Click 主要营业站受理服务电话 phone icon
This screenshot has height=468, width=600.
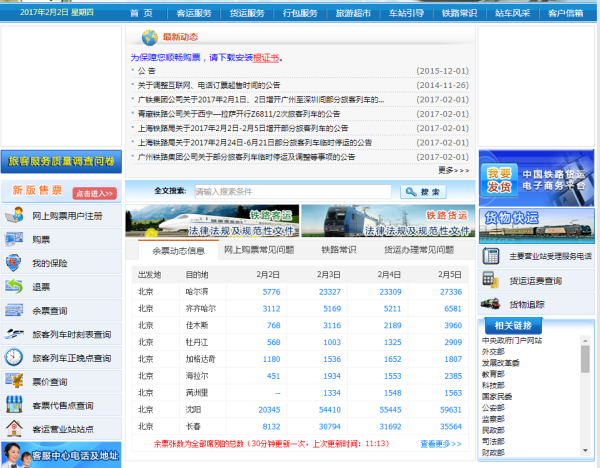pyautogui.click(x=491, y=256)
